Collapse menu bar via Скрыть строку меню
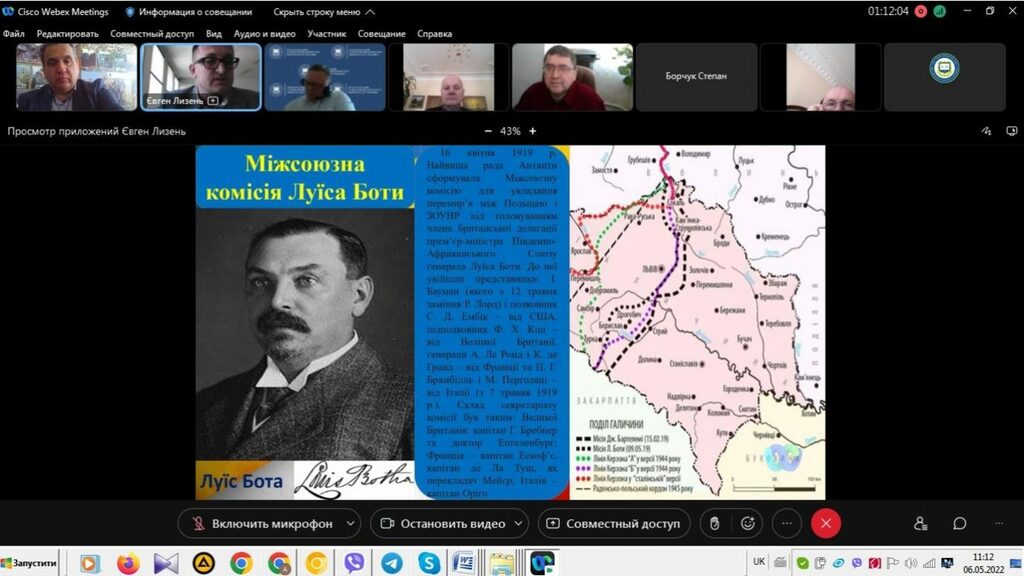Screen dimensions: 1024x576 (x=324, y=12)
